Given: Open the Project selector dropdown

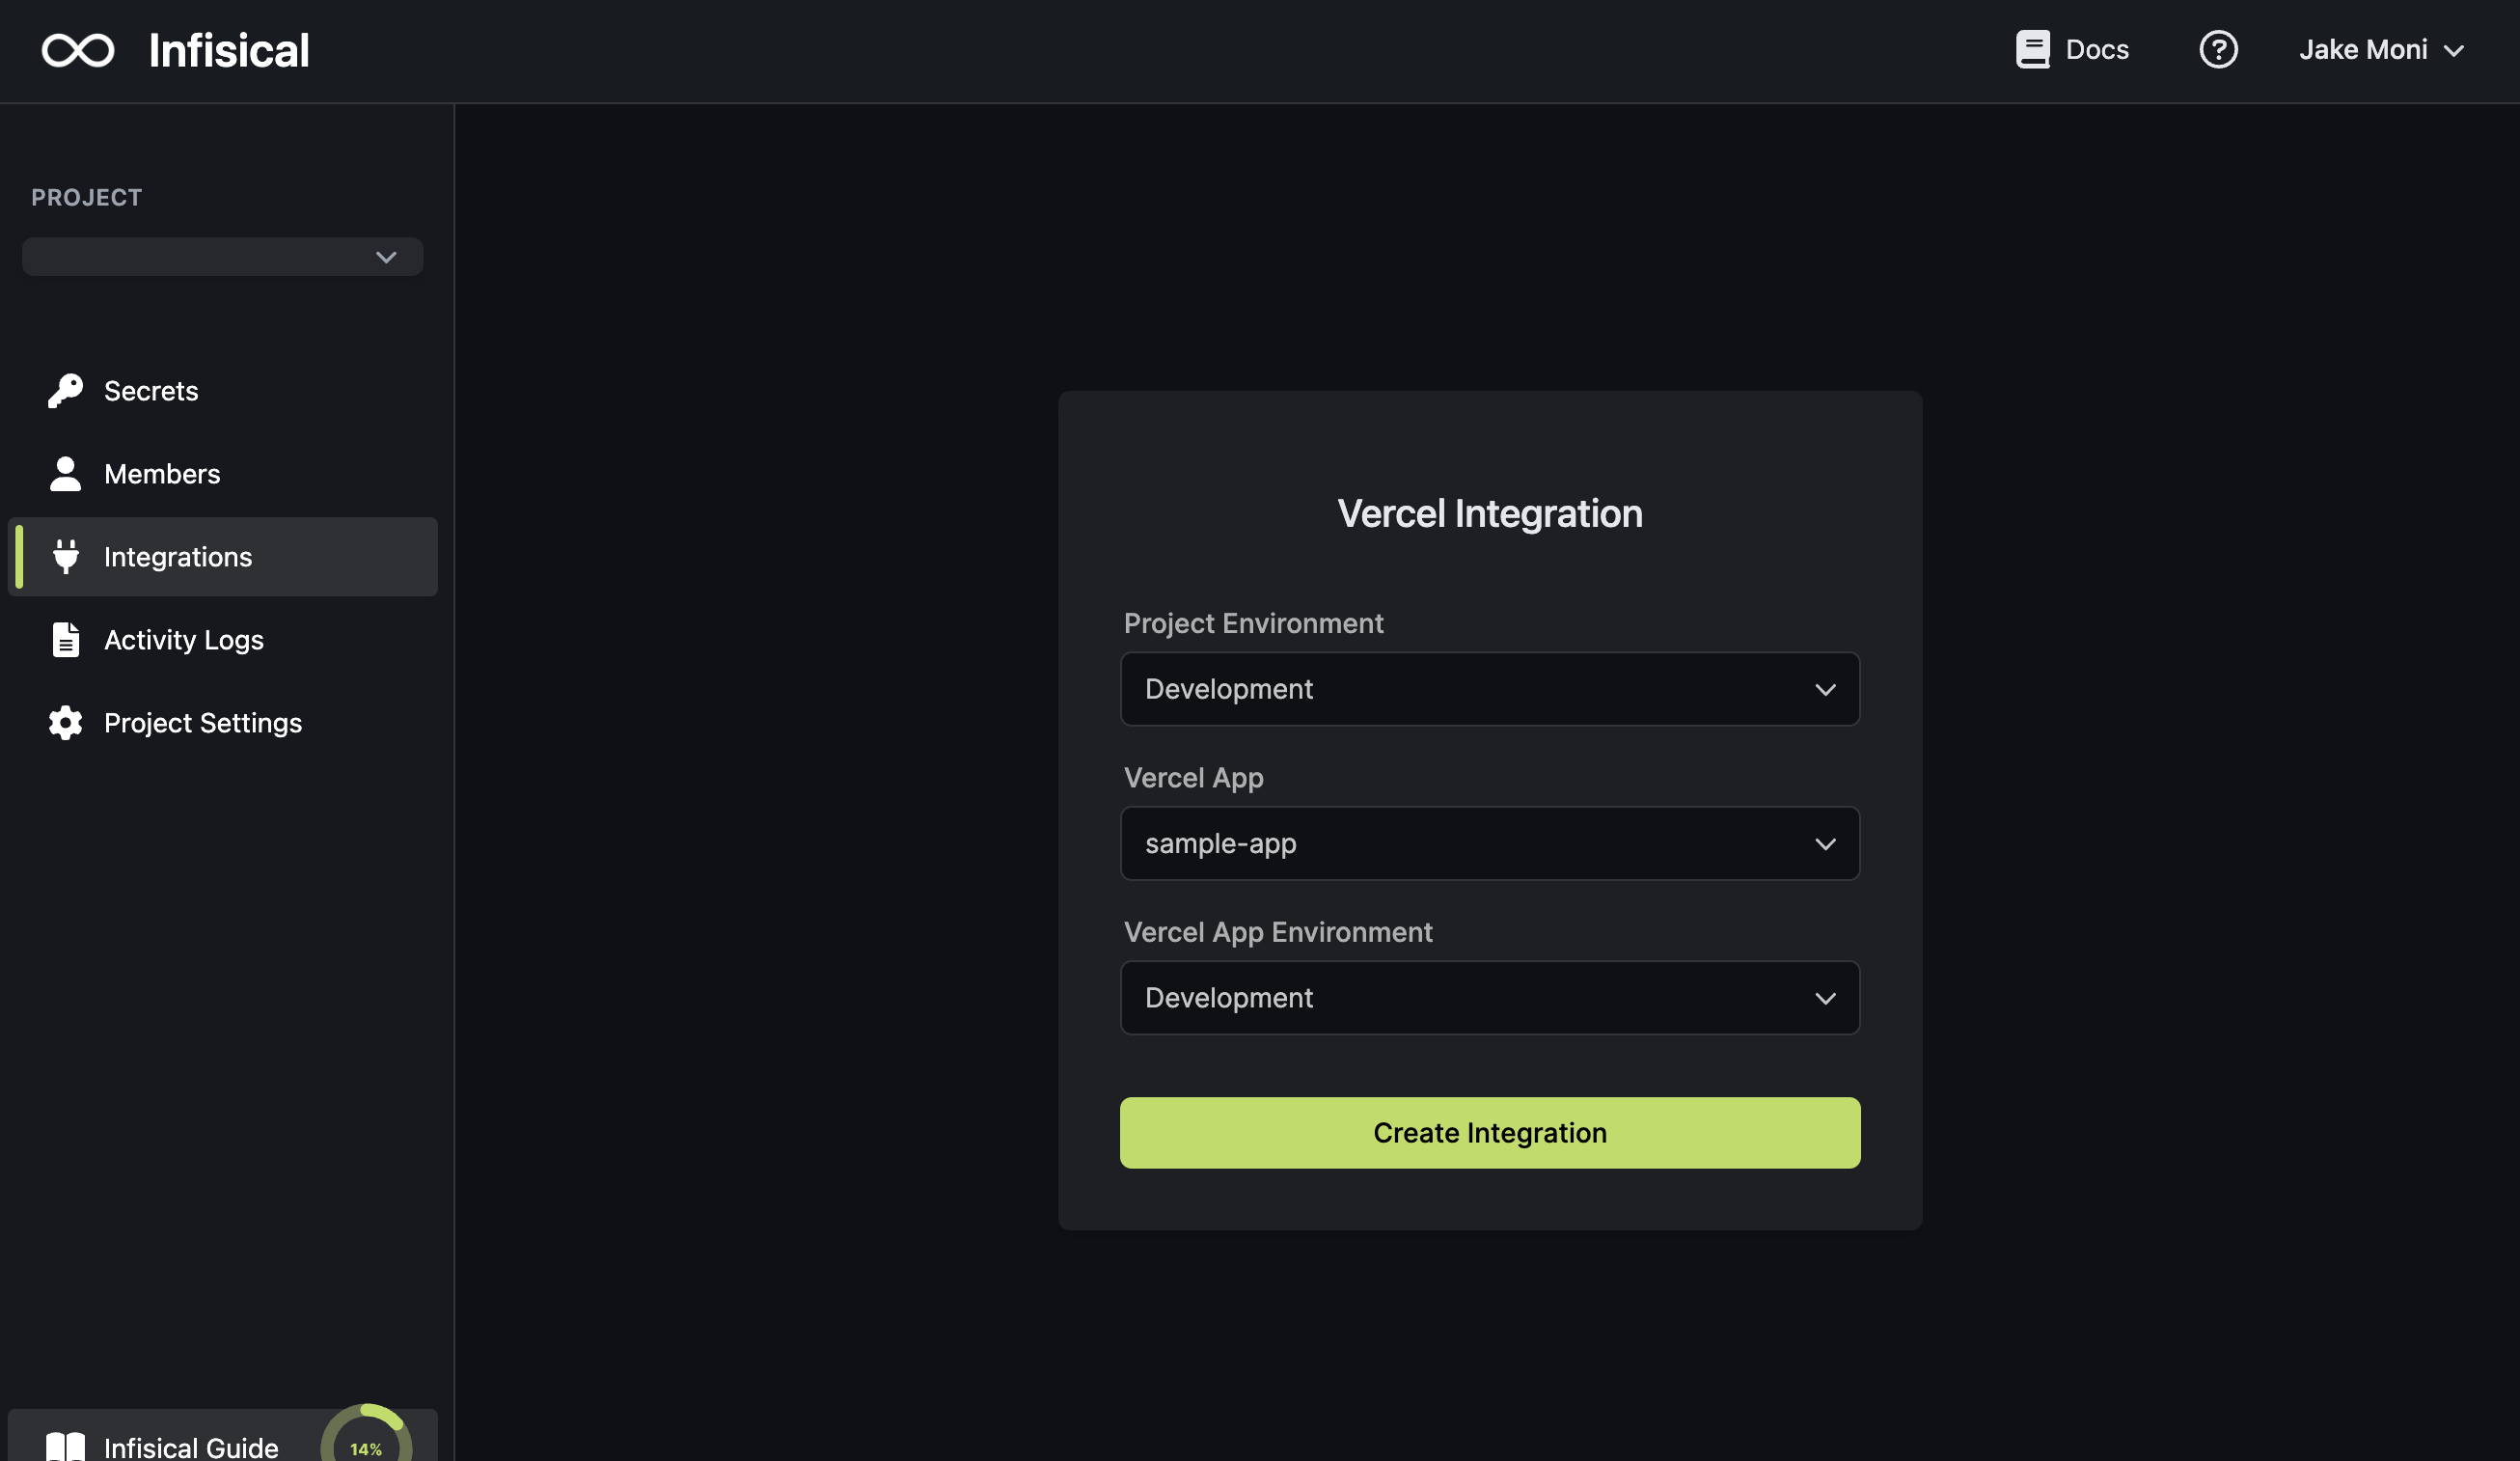Looking at the screenshot, I should point(222,257).
